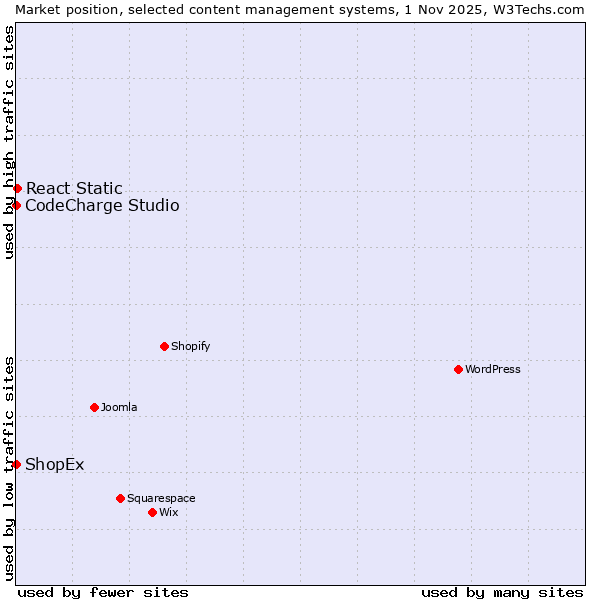Select the 'used by high traffic sites' label
600x600 pixels.
pyautogui.click(x=9, y=142)
